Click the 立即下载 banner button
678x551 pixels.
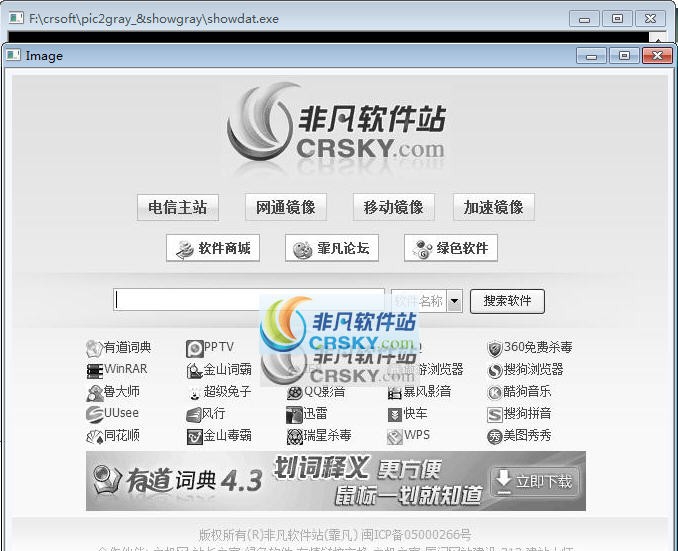coord(537,481)
